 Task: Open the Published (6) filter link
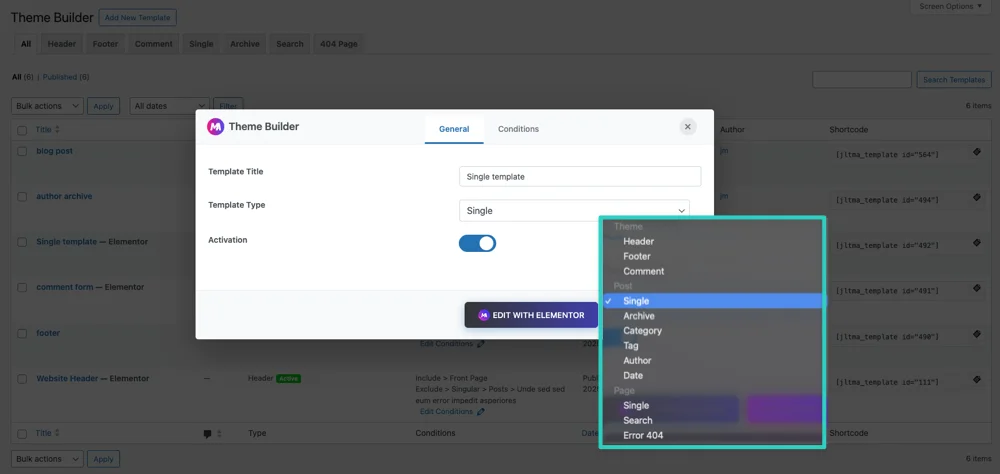[x=66, y=77]
